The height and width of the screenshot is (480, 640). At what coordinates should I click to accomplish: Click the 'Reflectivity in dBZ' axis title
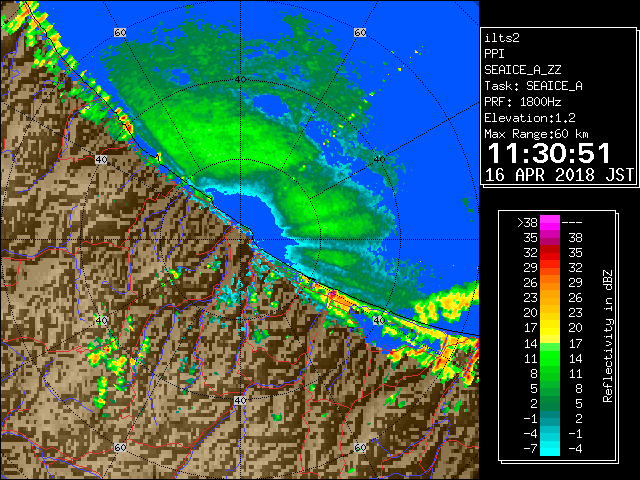click(x=608, y=336)
